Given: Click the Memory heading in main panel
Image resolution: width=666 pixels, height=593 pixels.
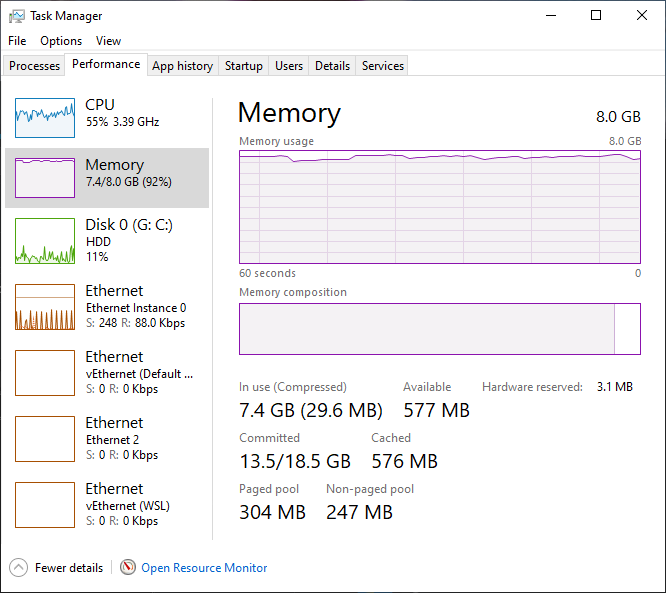Looking at the screenshot, I should [289, 113].
